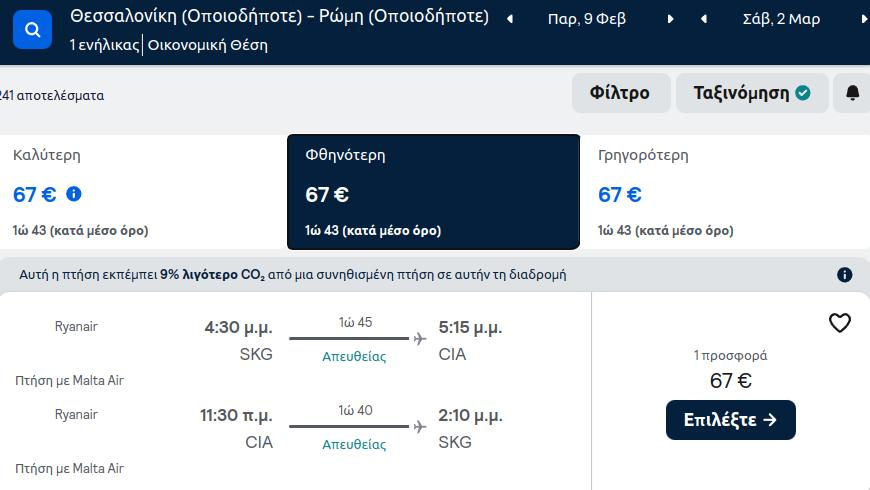Click the Επιλέξτε button for 67 € offer

(x=731, y=420)
